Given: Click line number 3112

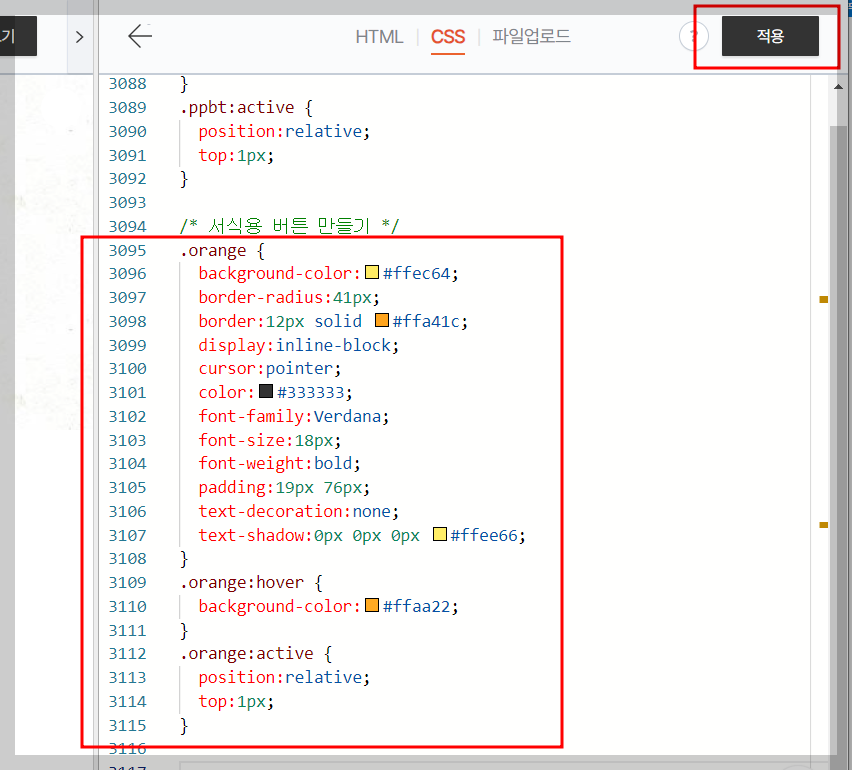Looking at the screenshot, I should (128, 654).
